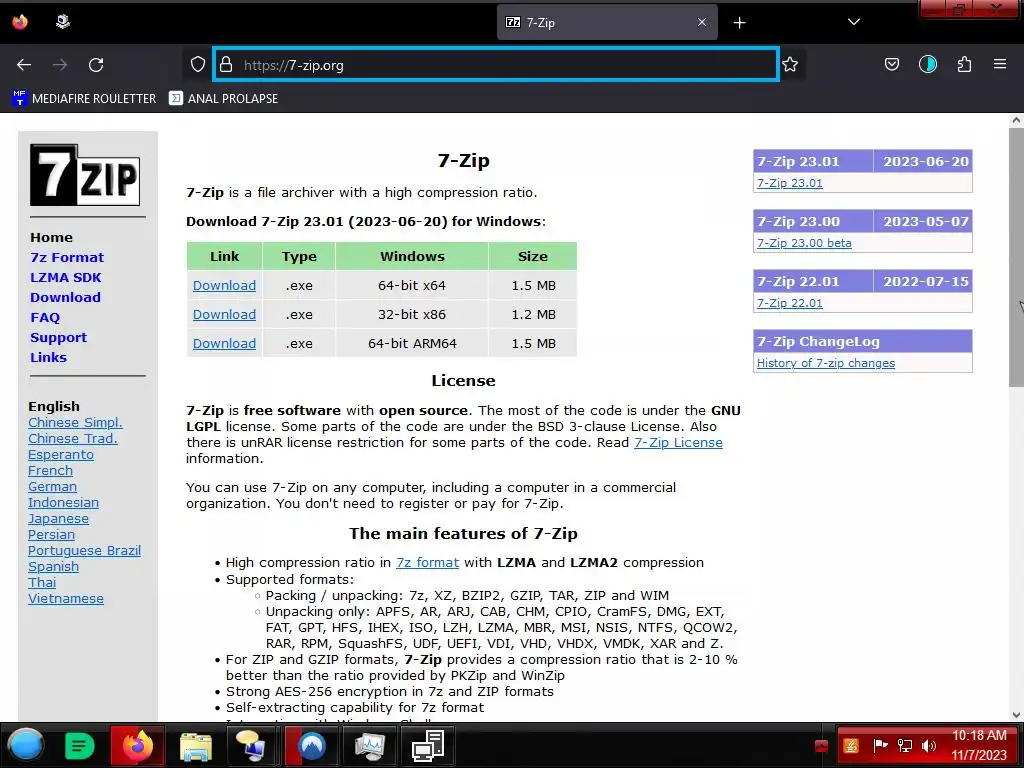Image resolution: width=1024 pixels, height=768 pixels.
Task: Switch language to Chinese Trad.
Action: click(72, 439)
